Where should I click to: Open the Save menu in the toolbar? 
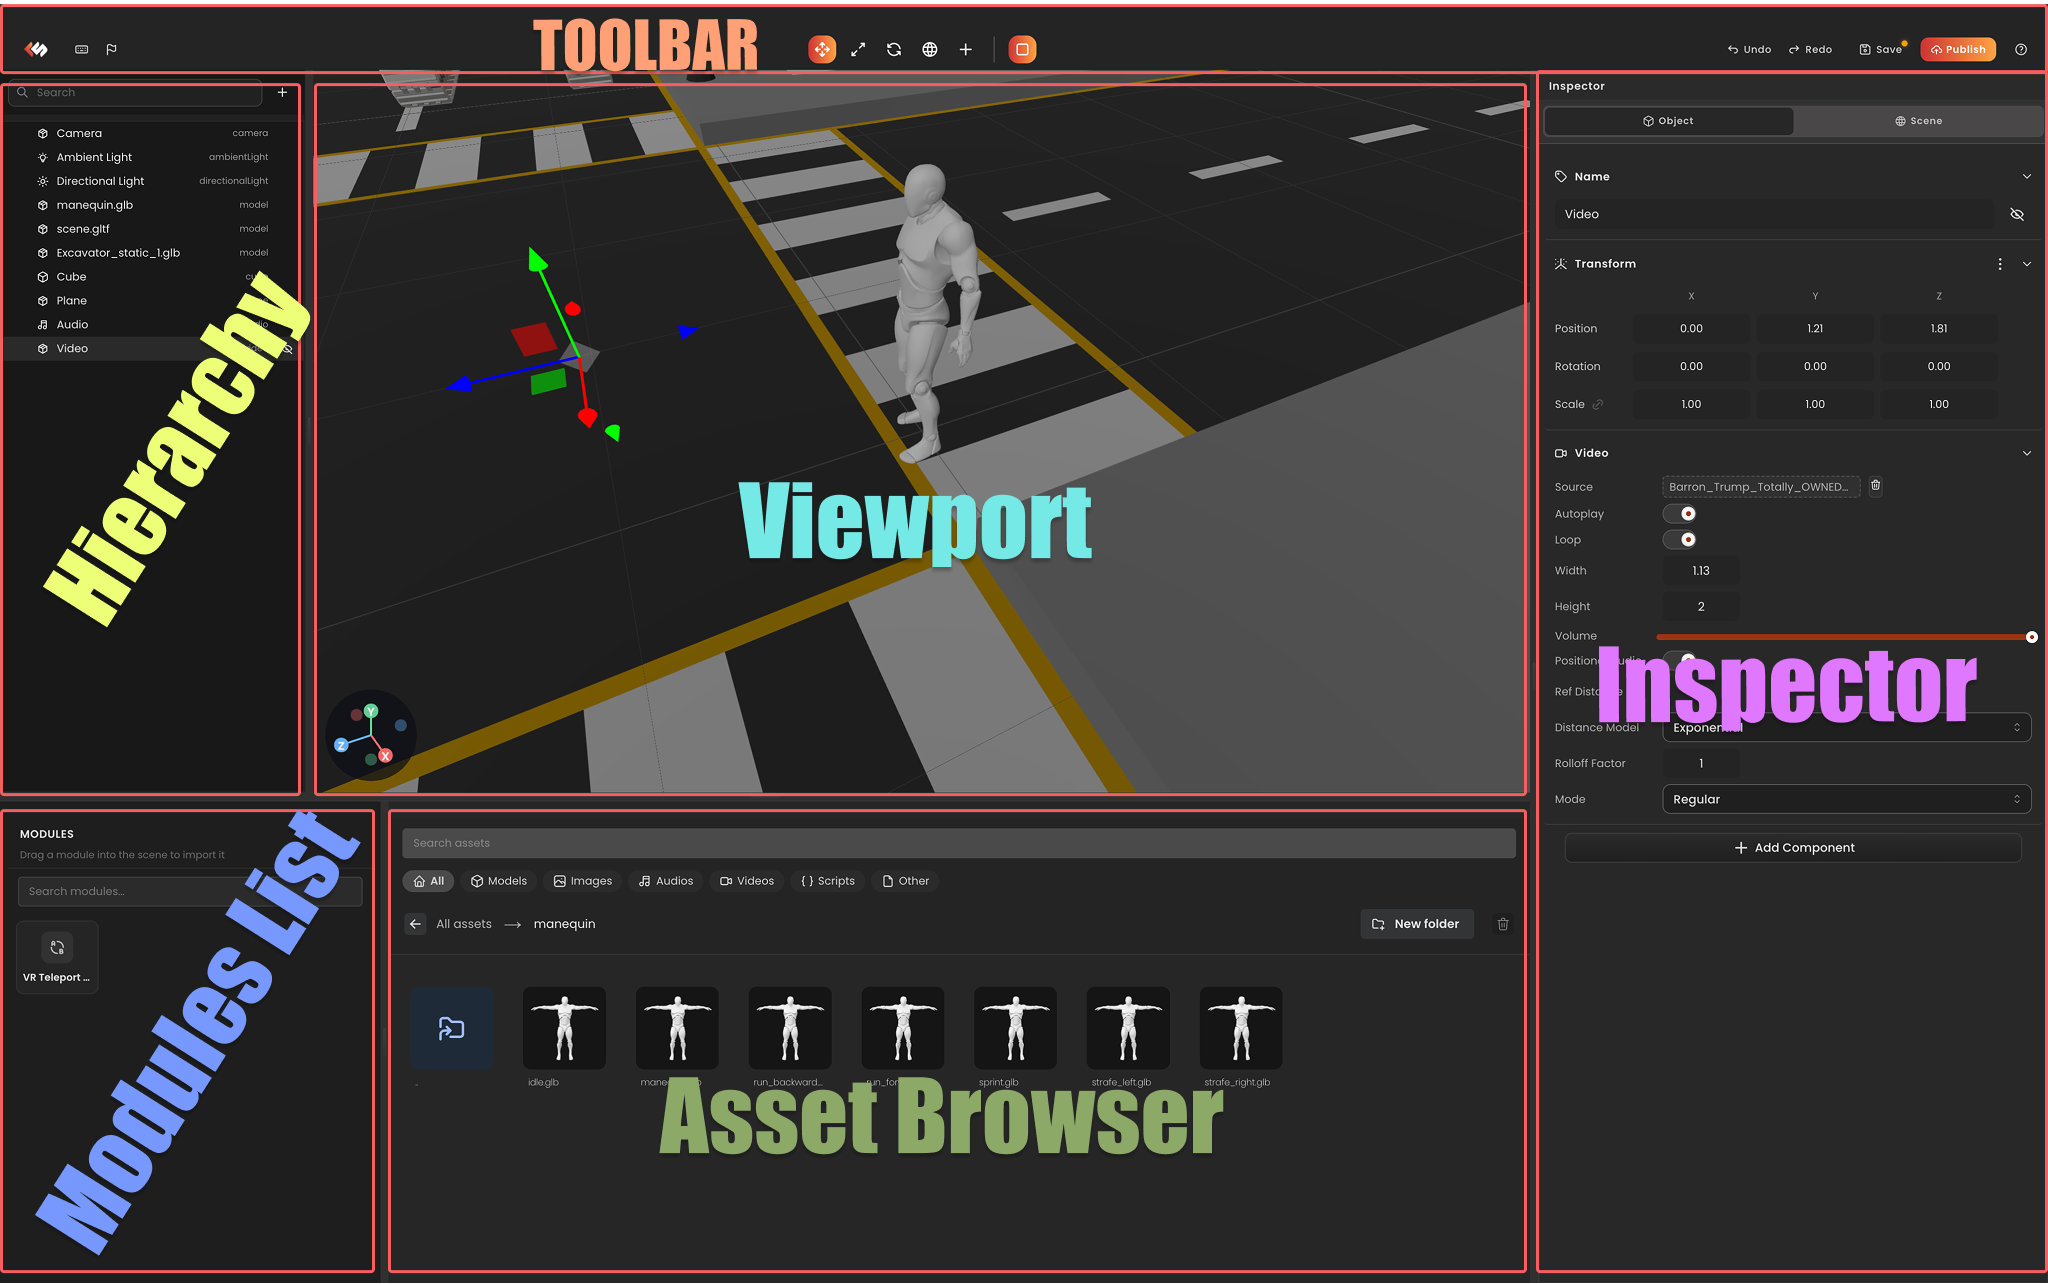[x=1880, y=49]
